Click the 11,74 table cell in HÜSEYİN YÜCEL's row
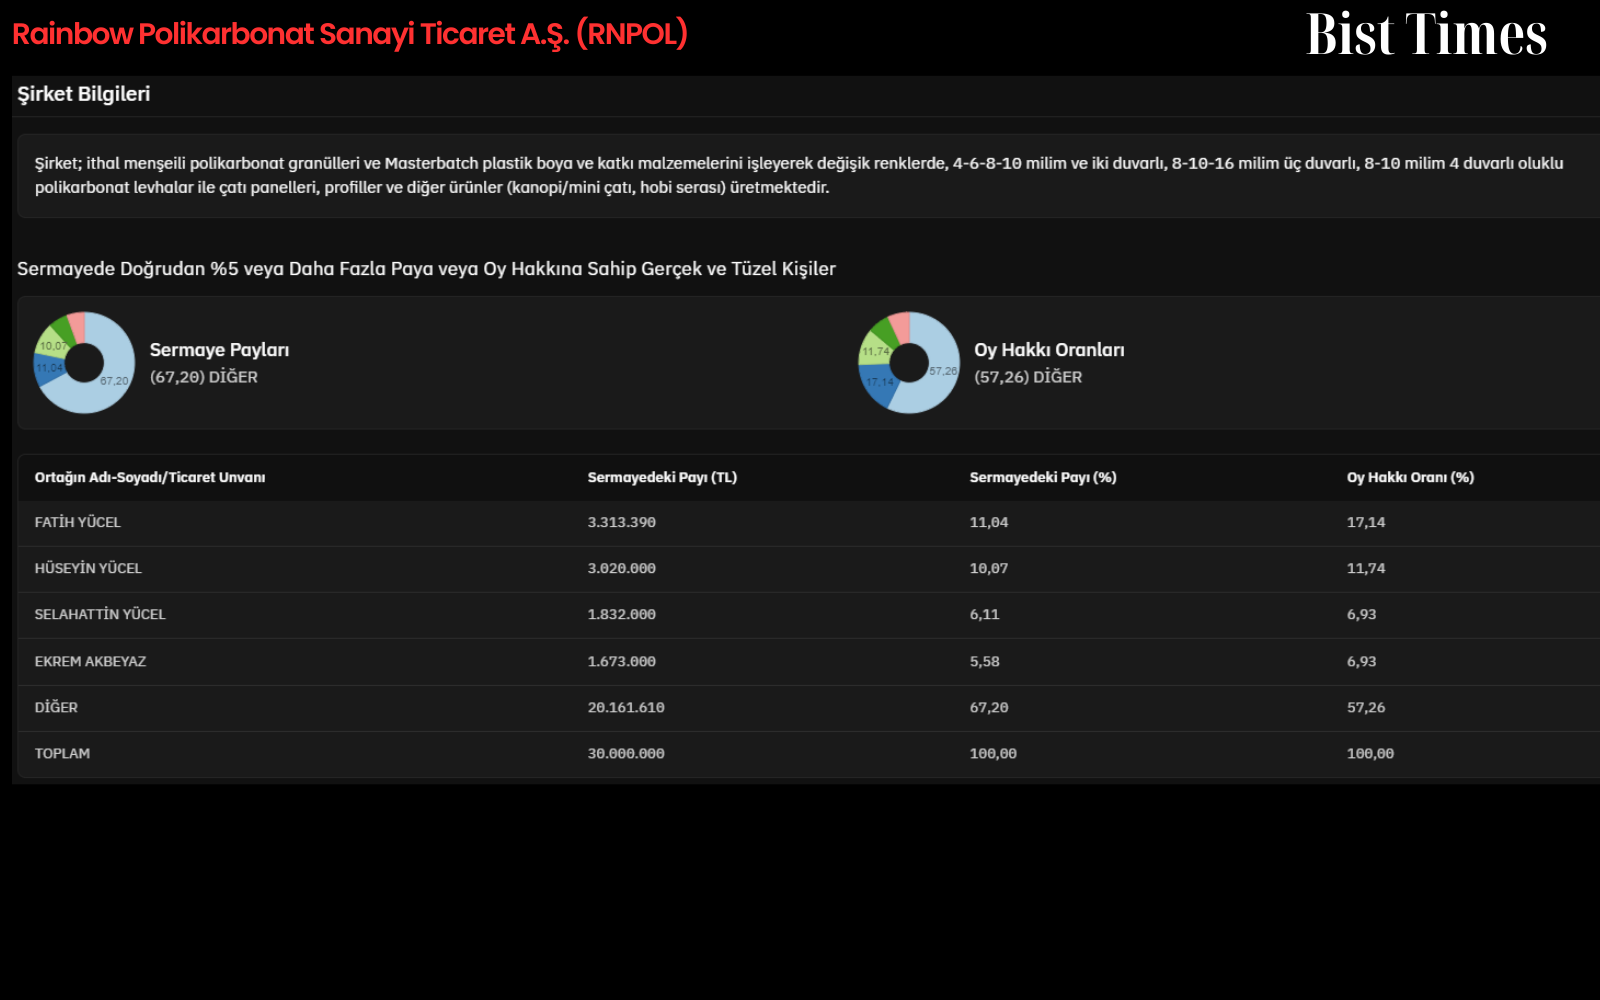Image resolution: width=1600 pixels, height=1000 pixels. click(1366, 568)
